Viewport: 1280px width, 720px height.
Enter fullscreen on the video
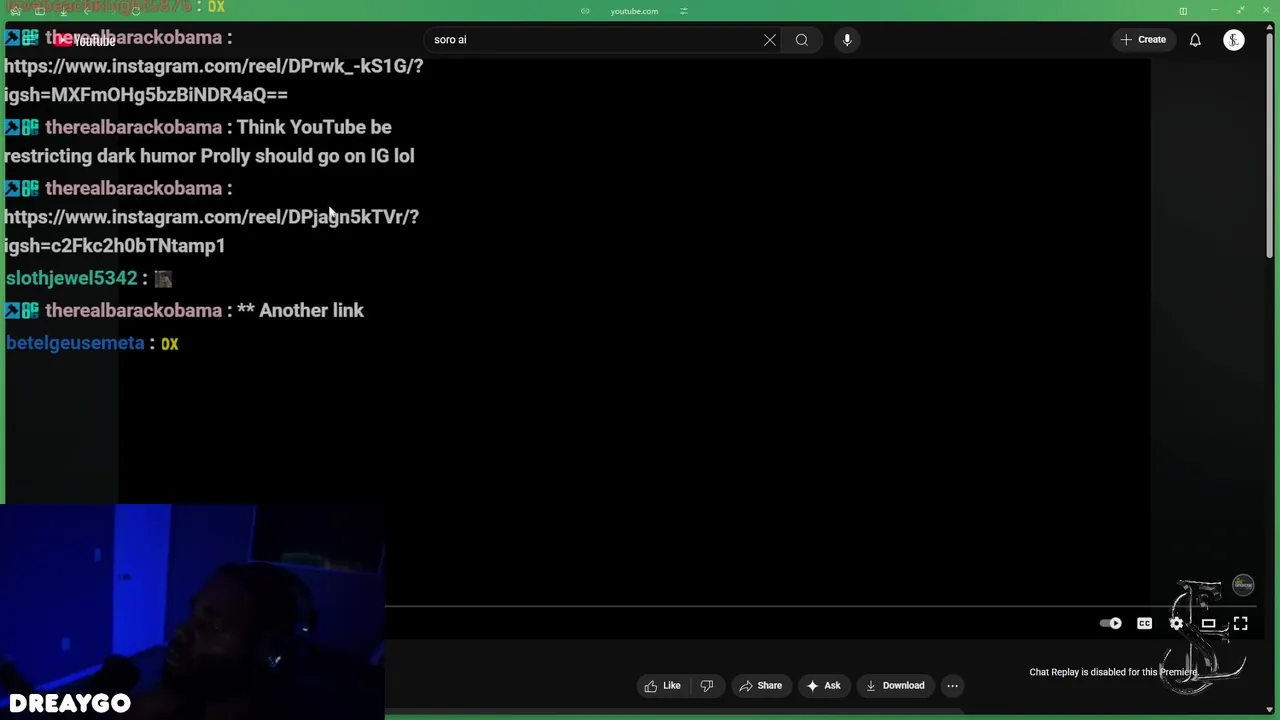(1240, 623)
